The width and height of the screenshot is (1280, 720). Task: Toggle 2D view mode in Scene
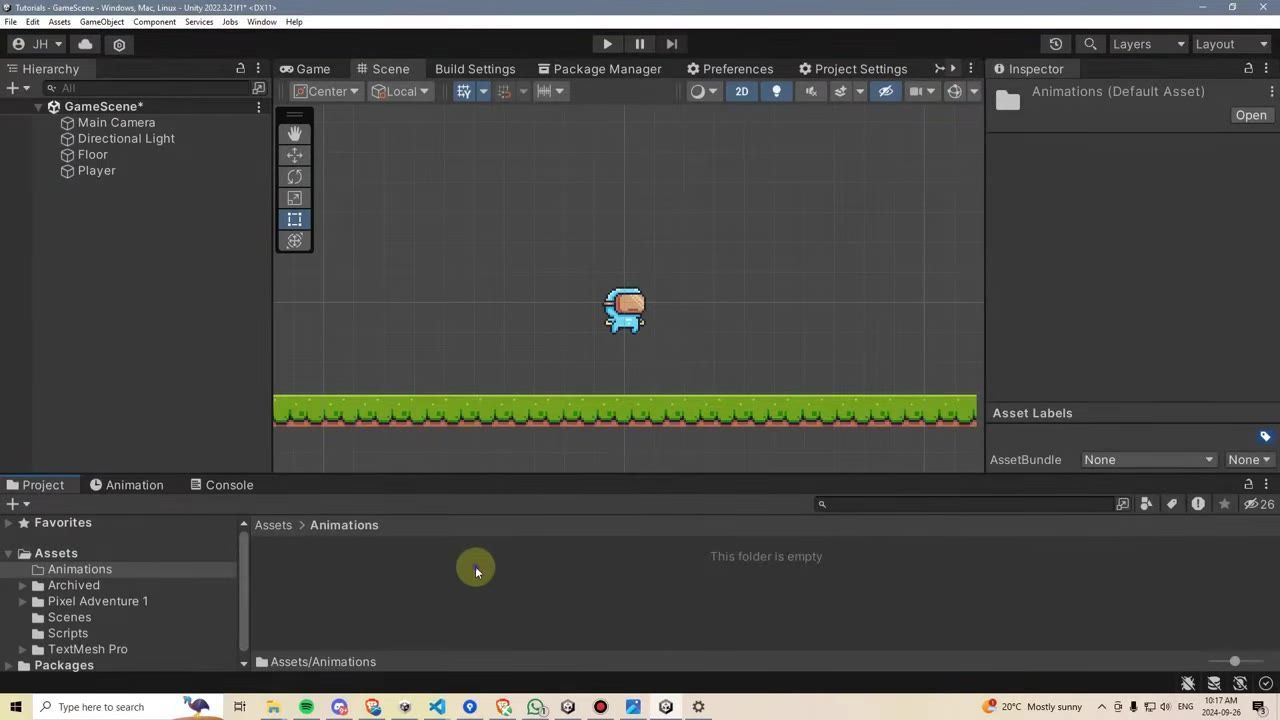point(741,91)
